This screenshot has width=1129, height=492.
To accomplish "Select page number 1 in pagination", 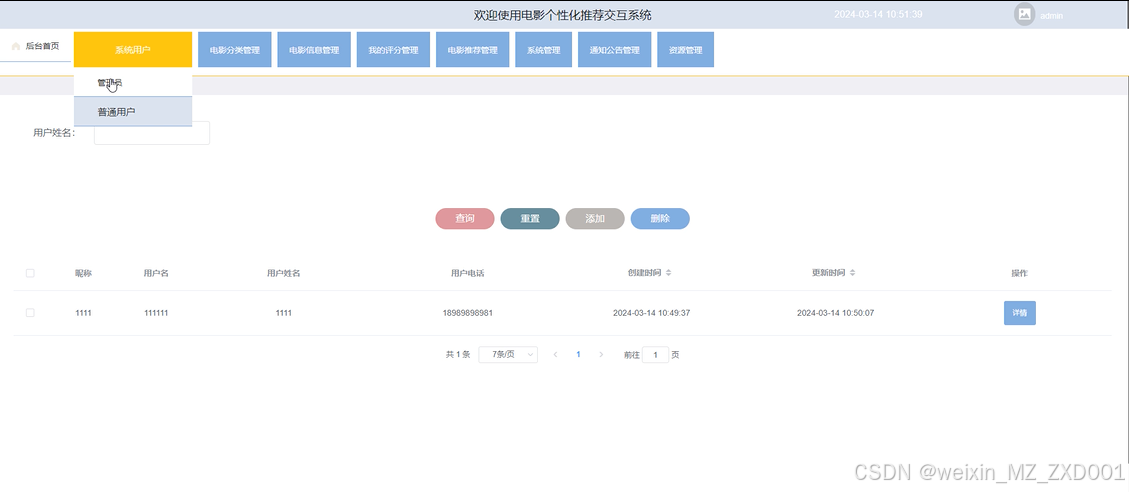I will click(x=578, y=354).
